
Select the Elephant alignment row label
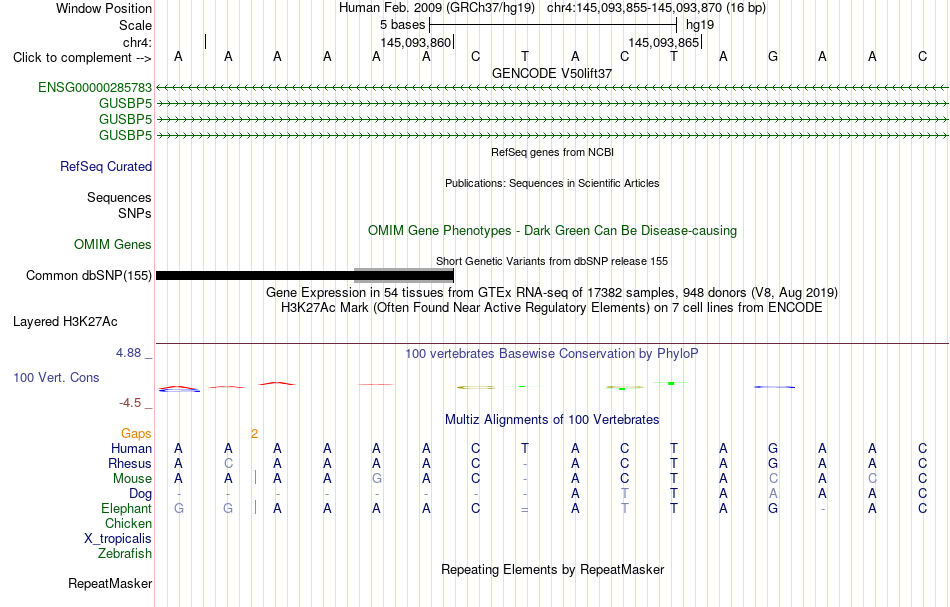126,508
